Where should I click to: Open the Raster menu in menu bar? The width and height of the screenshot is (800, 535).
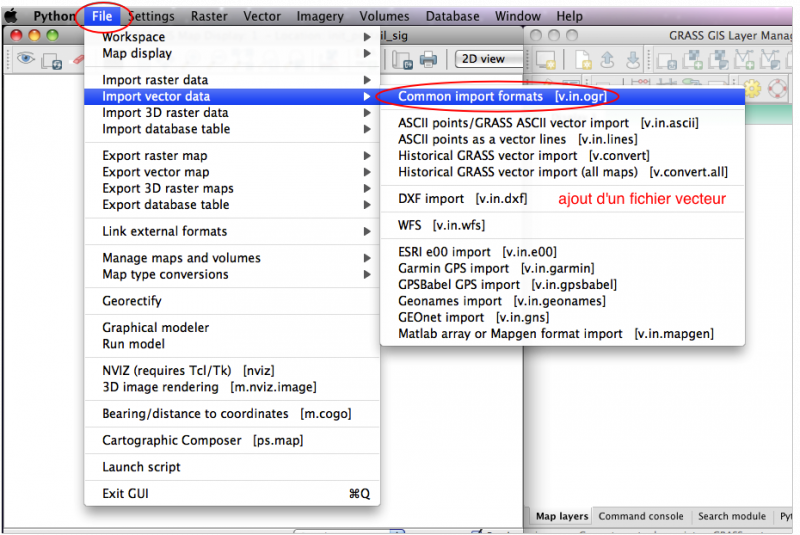tap(209, 16)
